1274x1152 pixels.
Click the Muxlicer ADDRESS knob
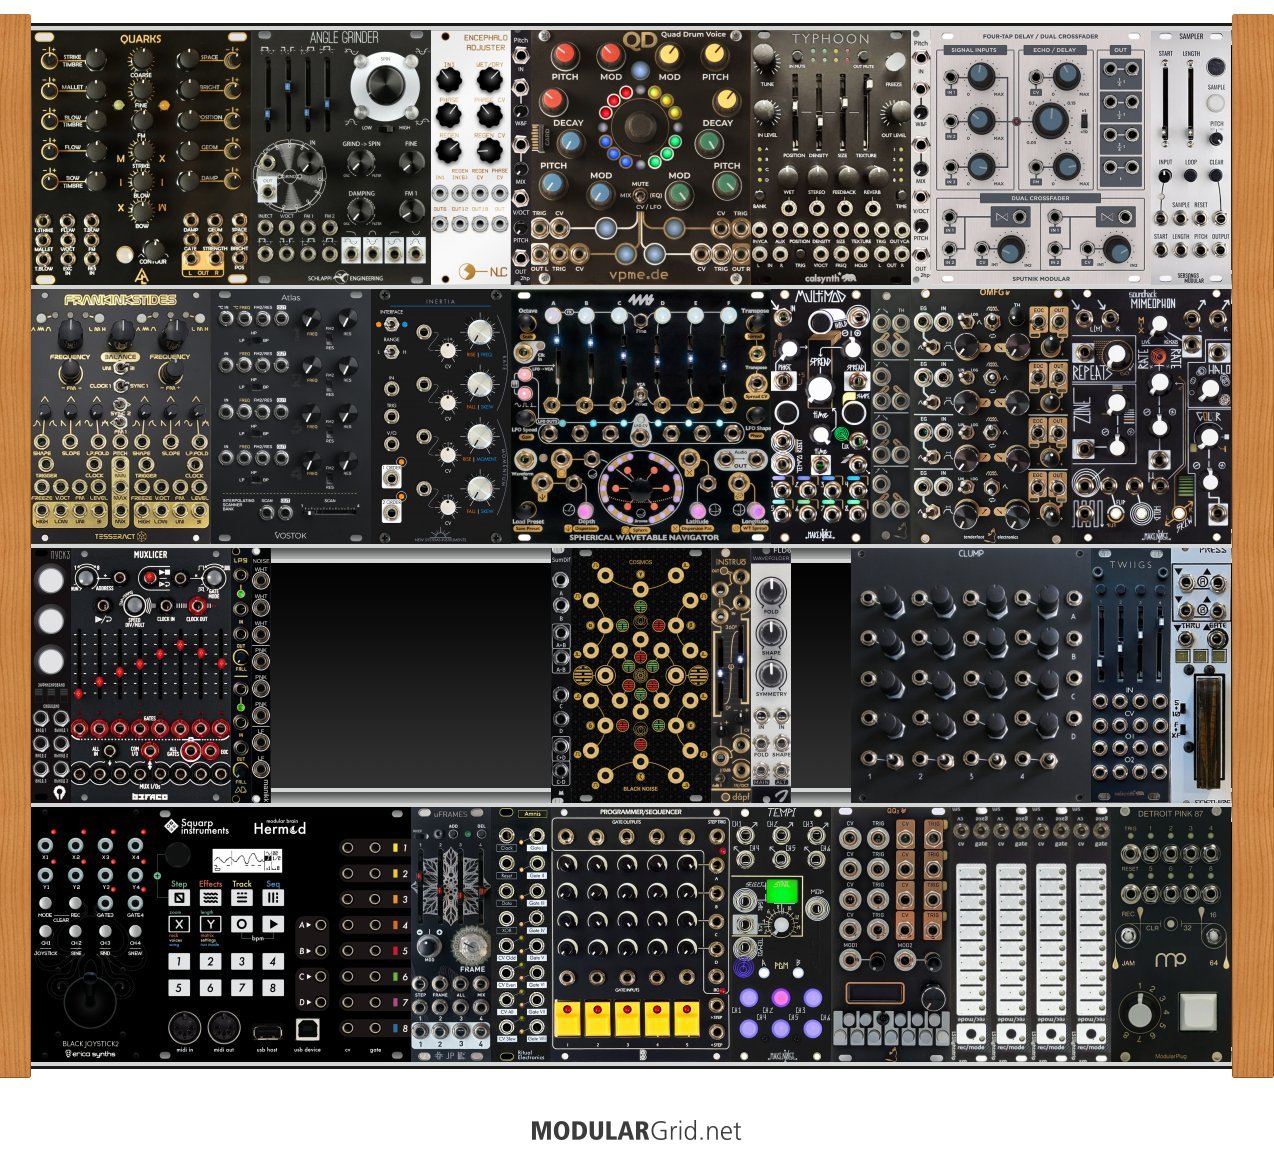point(86,577)
